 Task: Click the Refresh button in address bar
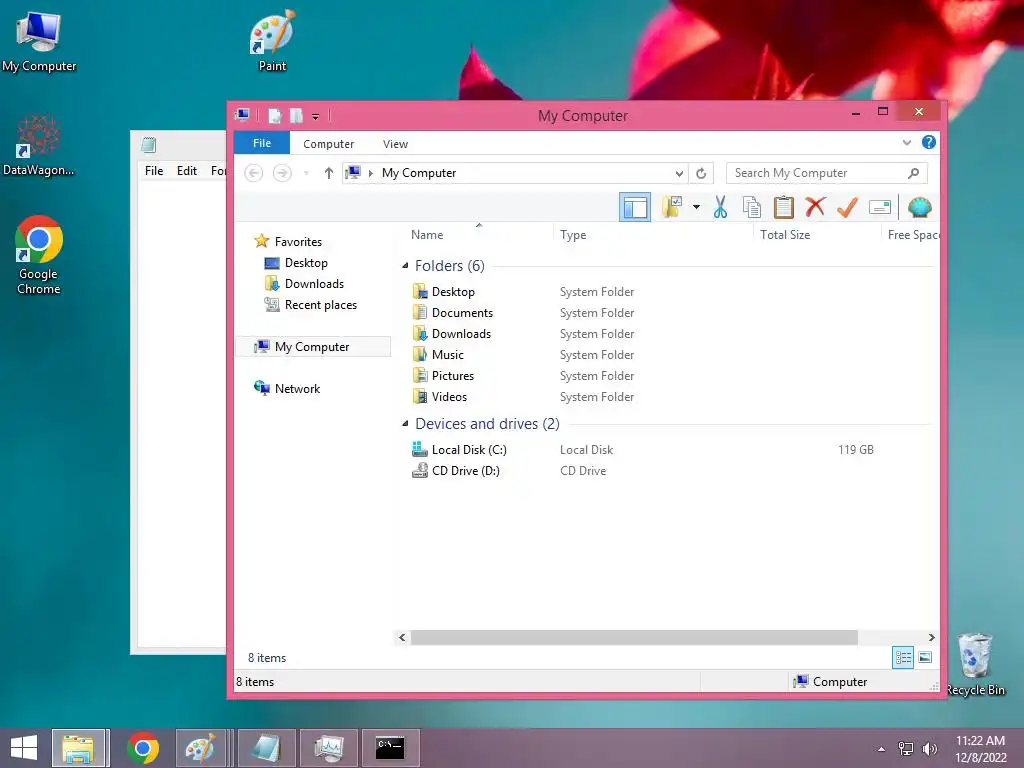701,173
